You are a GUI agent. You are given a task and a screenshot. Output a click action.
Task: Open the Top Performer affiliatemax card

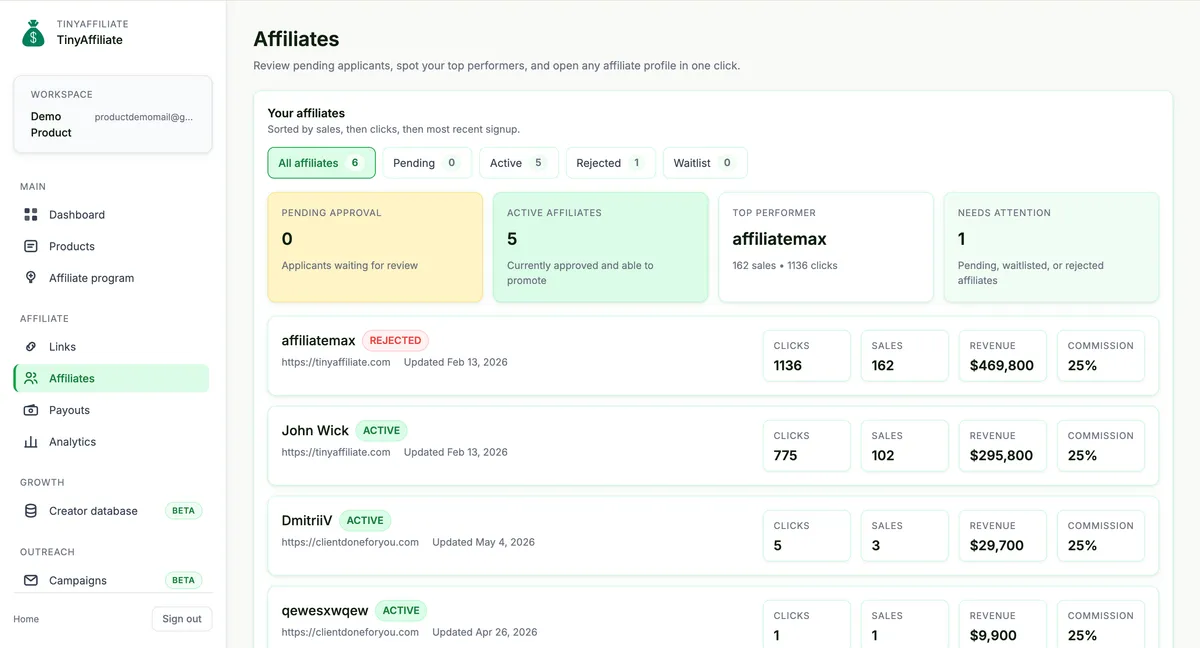826,247
